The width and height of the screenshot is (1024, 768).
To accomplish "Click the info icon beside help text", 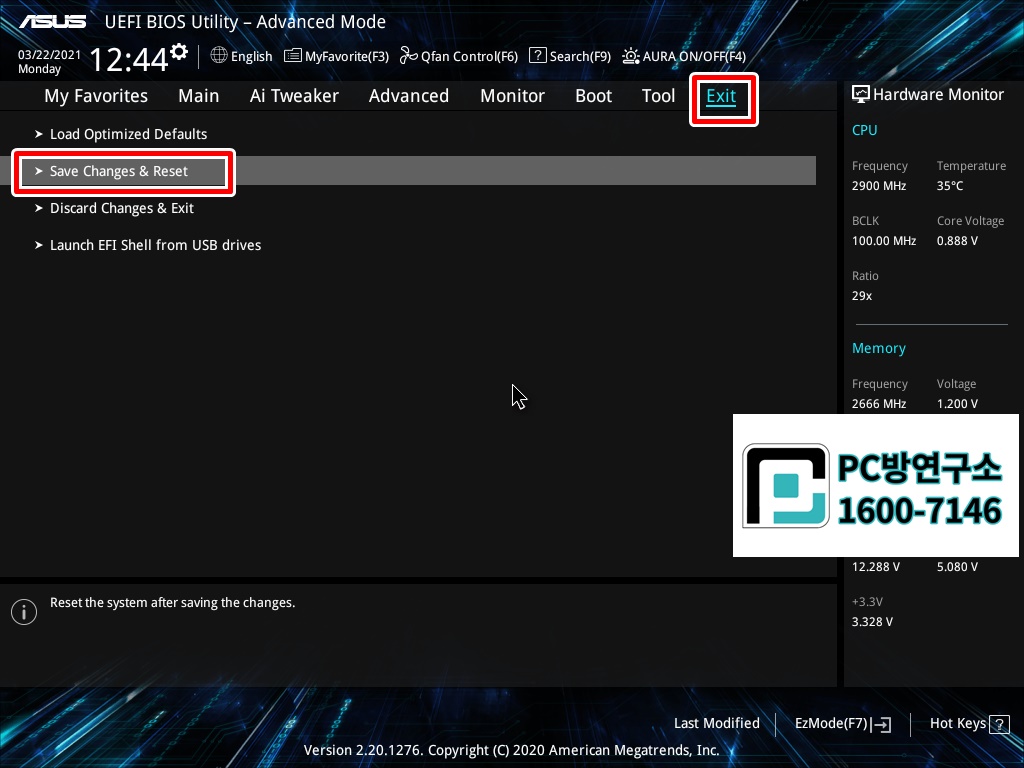I will pyautogui.click(x=24, y=612).
